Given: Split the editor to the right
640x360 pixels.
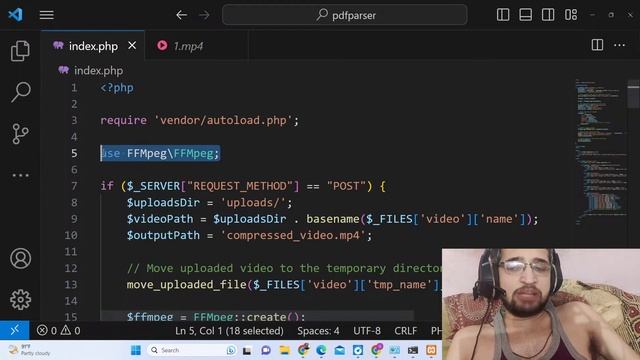Looking at the screenshot, I should click(x=597, y=45).
